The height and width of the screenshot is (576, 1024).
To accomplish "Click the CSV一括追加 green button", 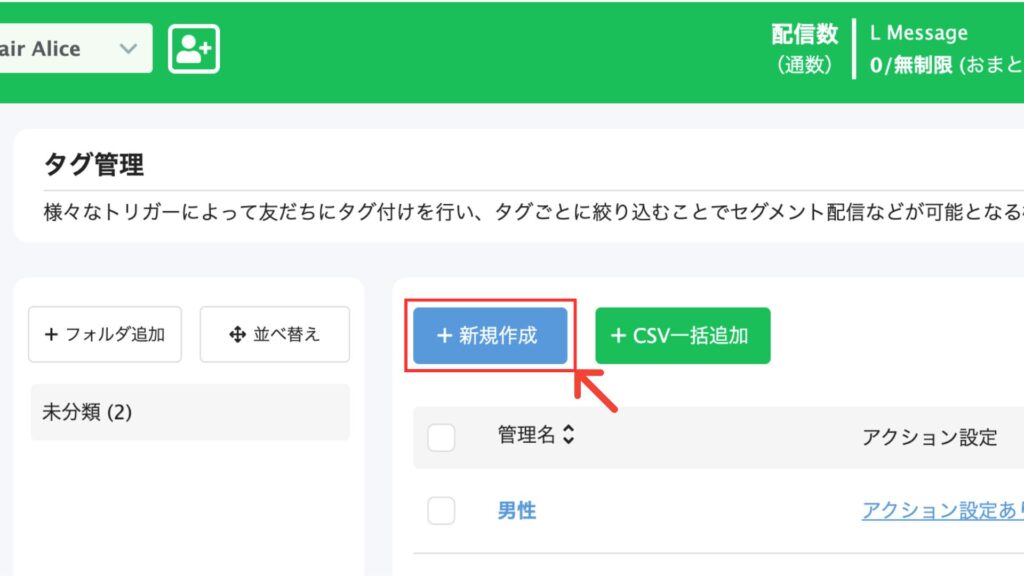I will 682,336.
